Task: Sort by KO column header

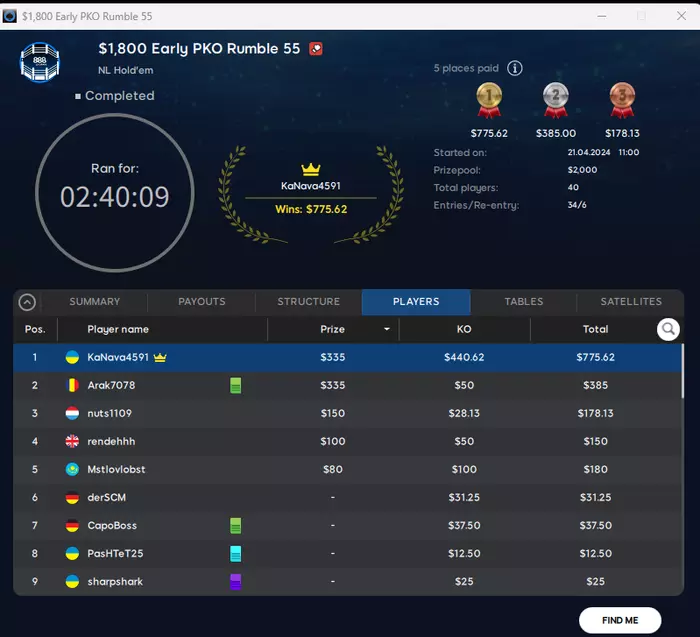Action: (x=464, y=329)
